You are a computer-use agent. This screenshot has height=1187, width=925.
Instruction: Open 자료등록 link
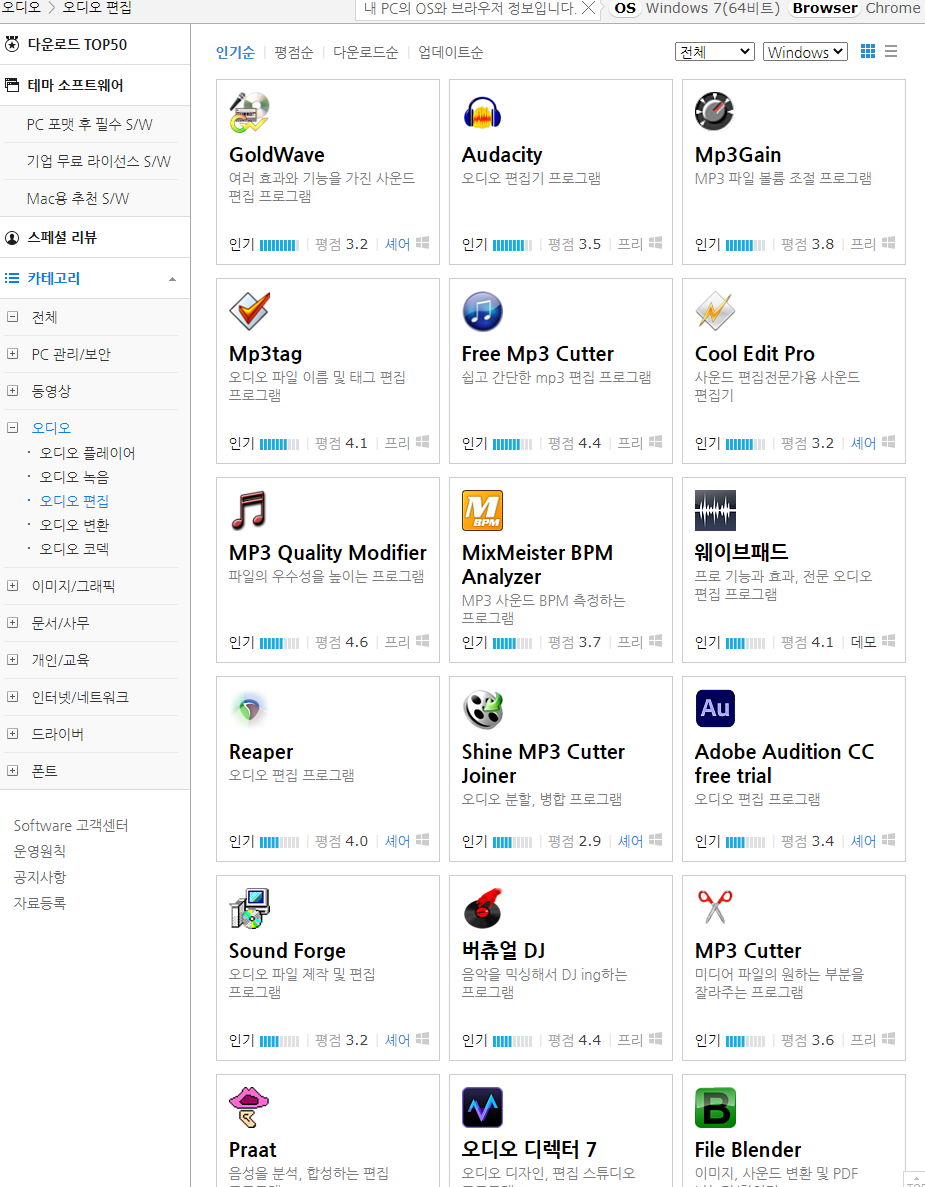click(x=39, y=902)
